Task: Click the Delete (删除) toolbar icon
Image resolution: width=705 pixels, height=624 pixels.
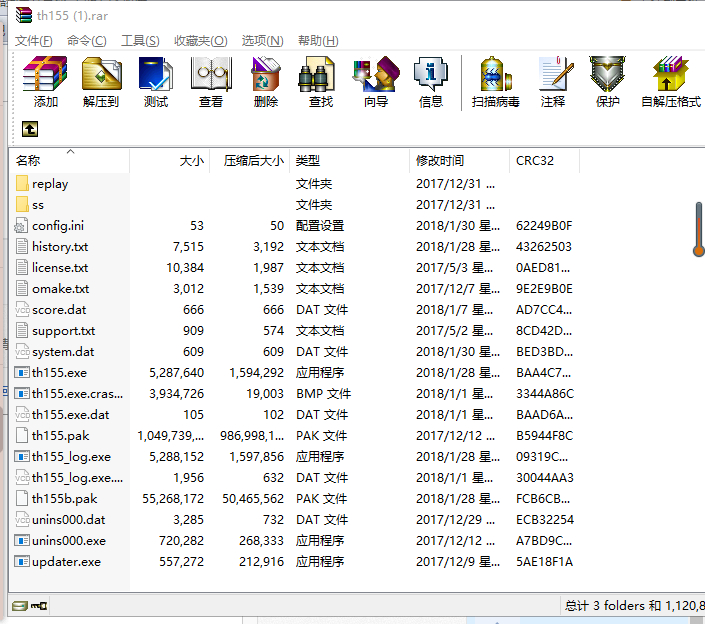Action: pyautogui.click(x=266, y=82)
